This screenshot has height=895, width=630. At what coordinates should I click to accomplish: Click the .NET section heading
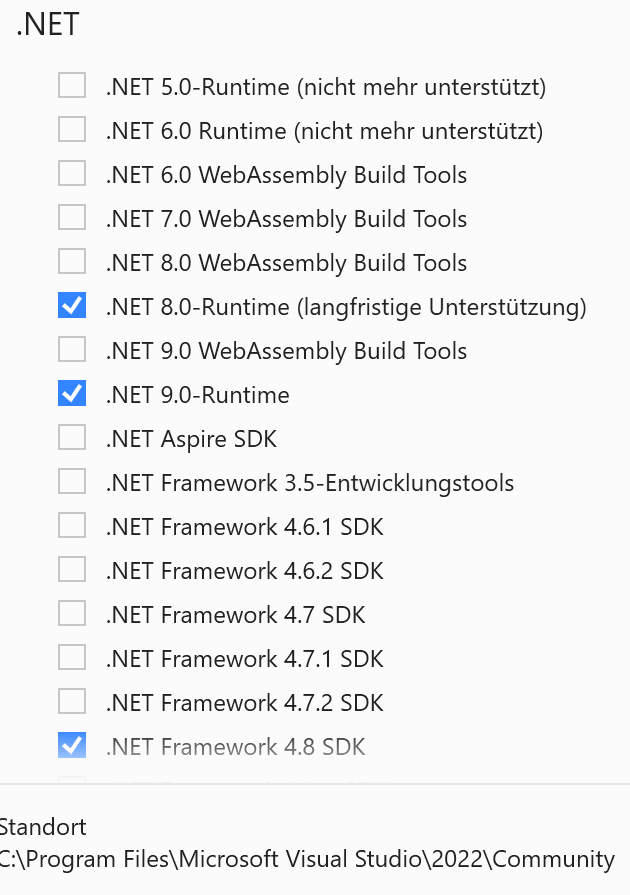(x=47, y=24)
